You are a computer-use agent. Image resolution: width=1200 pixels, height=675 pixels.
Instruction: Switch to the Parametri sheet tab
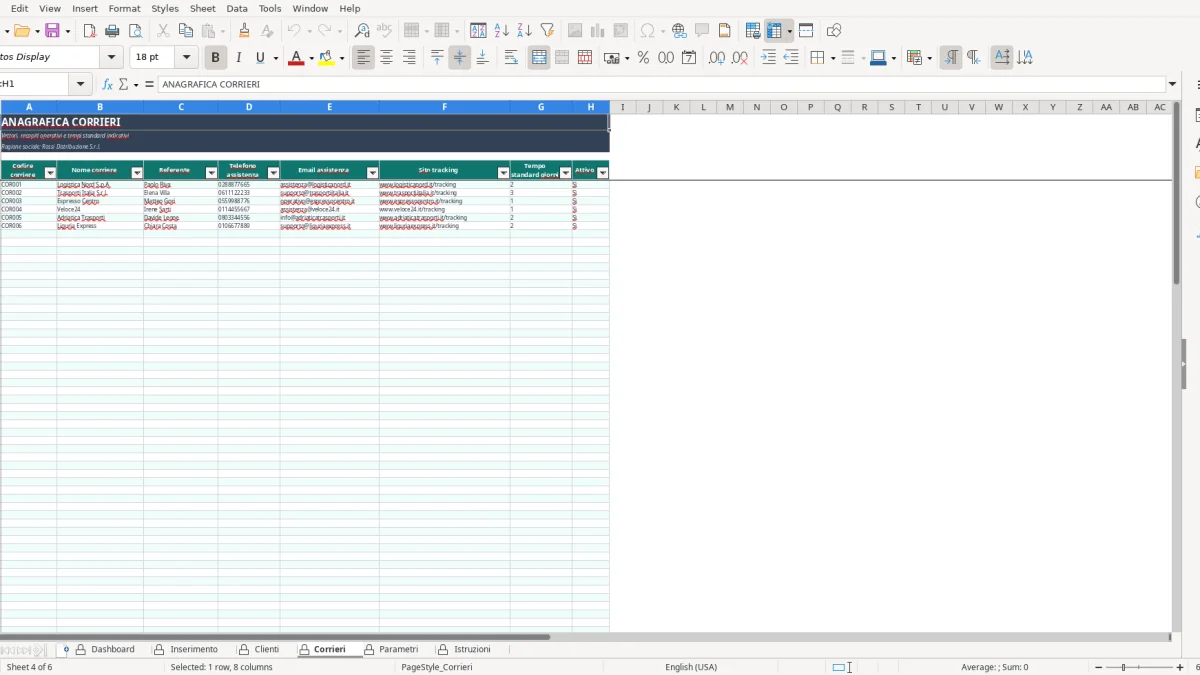[391, 650]
